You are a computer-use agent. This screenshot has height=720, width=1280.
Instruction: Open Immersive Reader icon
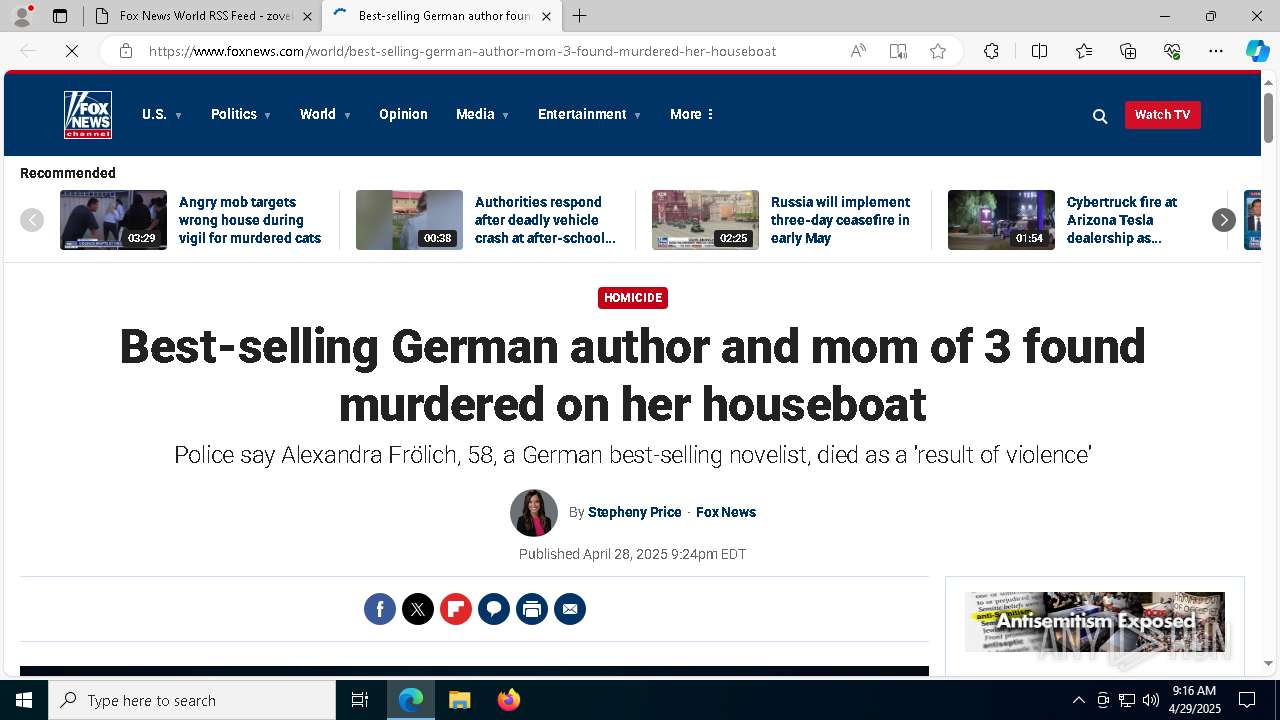click(898, 51)
